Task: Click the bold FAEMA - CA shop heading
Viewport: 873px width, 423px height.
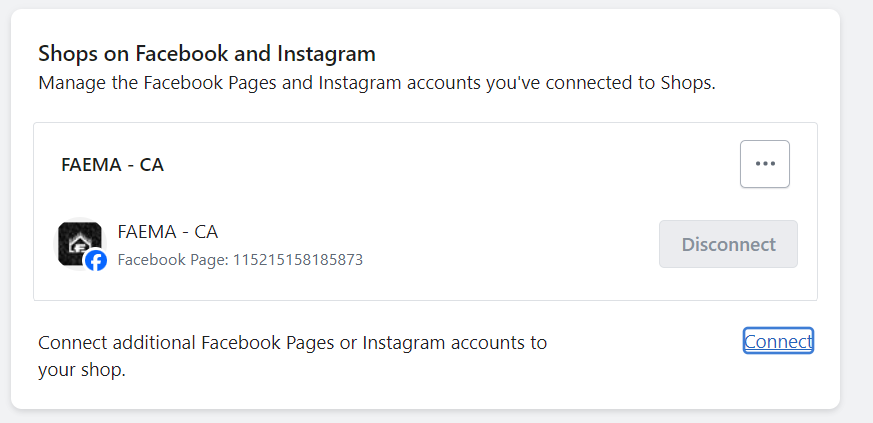Action: coord(112,165)
